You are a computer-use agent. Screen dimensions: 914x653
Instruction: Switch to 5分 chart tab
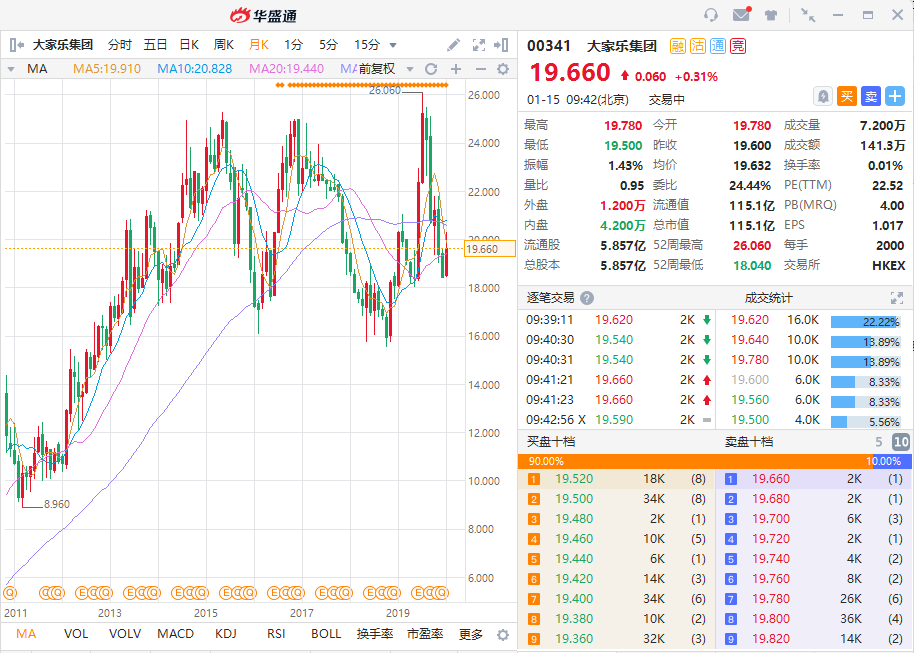pos(328,45)
